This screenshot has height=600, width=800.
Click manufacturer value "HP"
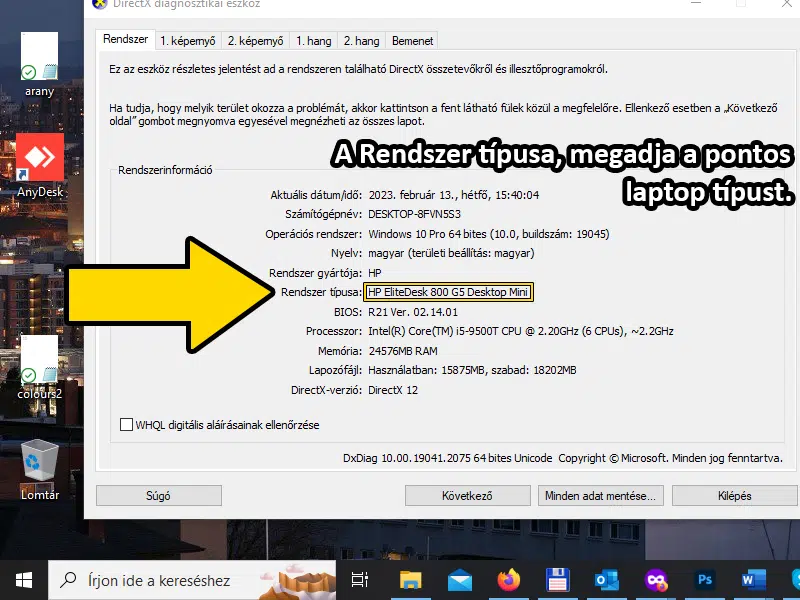point(374,273)
